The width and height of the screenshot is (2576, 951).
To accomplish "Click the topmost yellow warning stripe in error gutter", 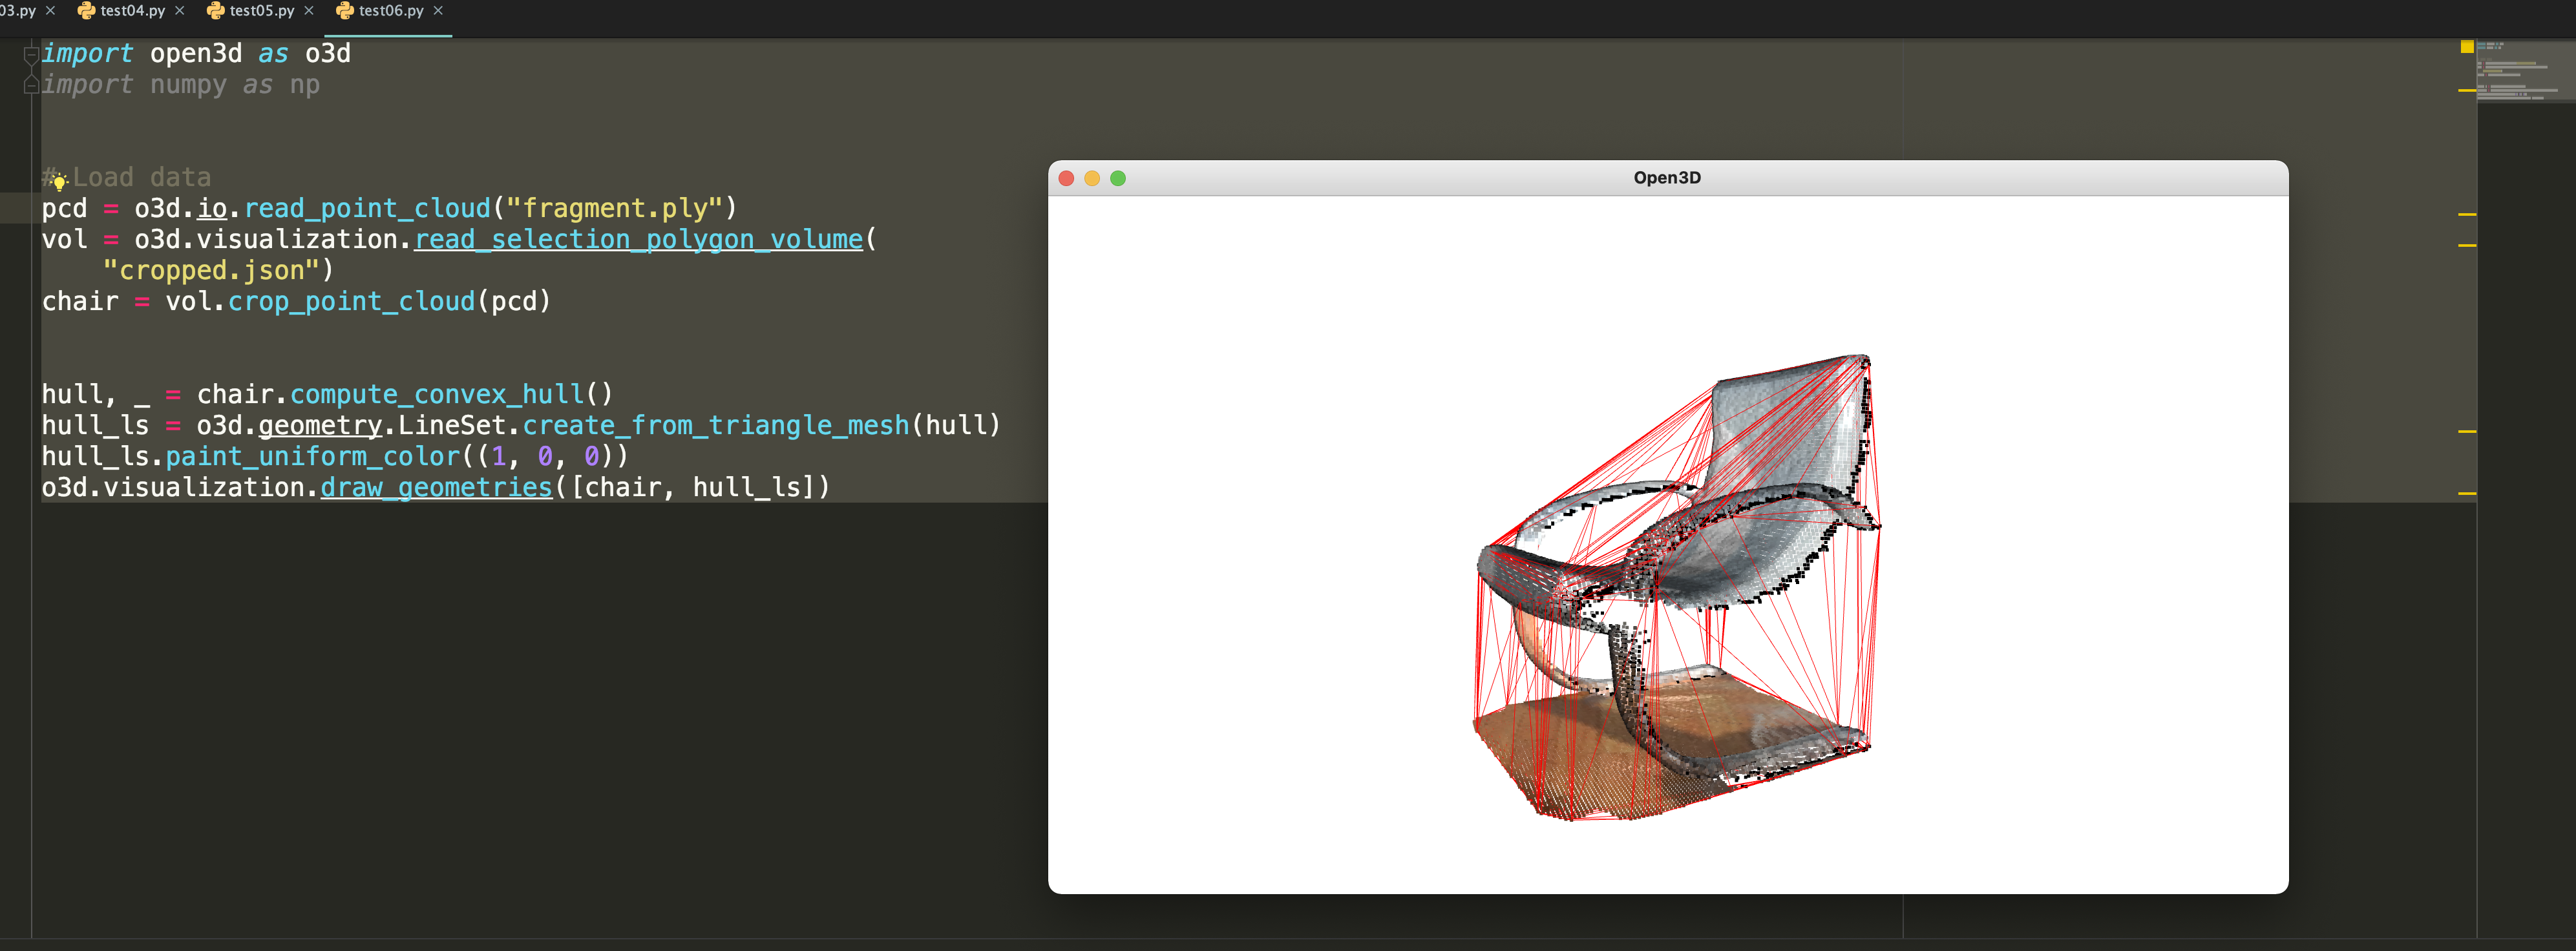I will click(x=2466, y=91).
